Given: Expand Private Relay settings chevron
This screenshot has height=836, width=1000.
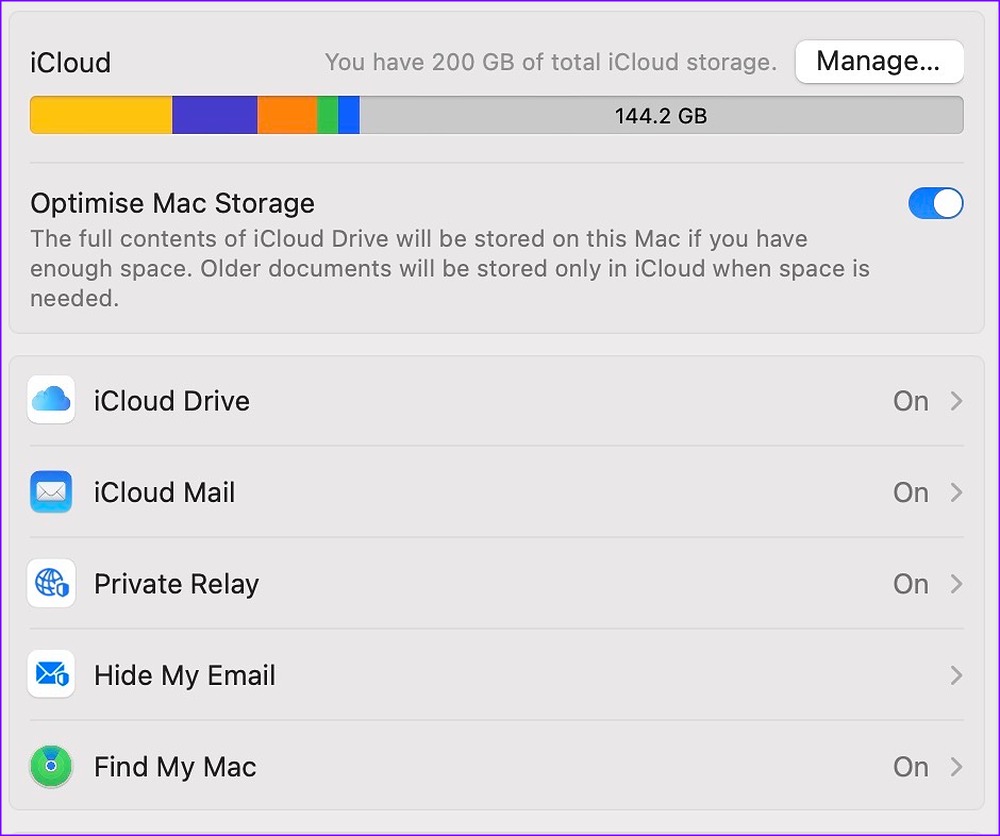Looking at the screenshot, I should pos(956,584).
